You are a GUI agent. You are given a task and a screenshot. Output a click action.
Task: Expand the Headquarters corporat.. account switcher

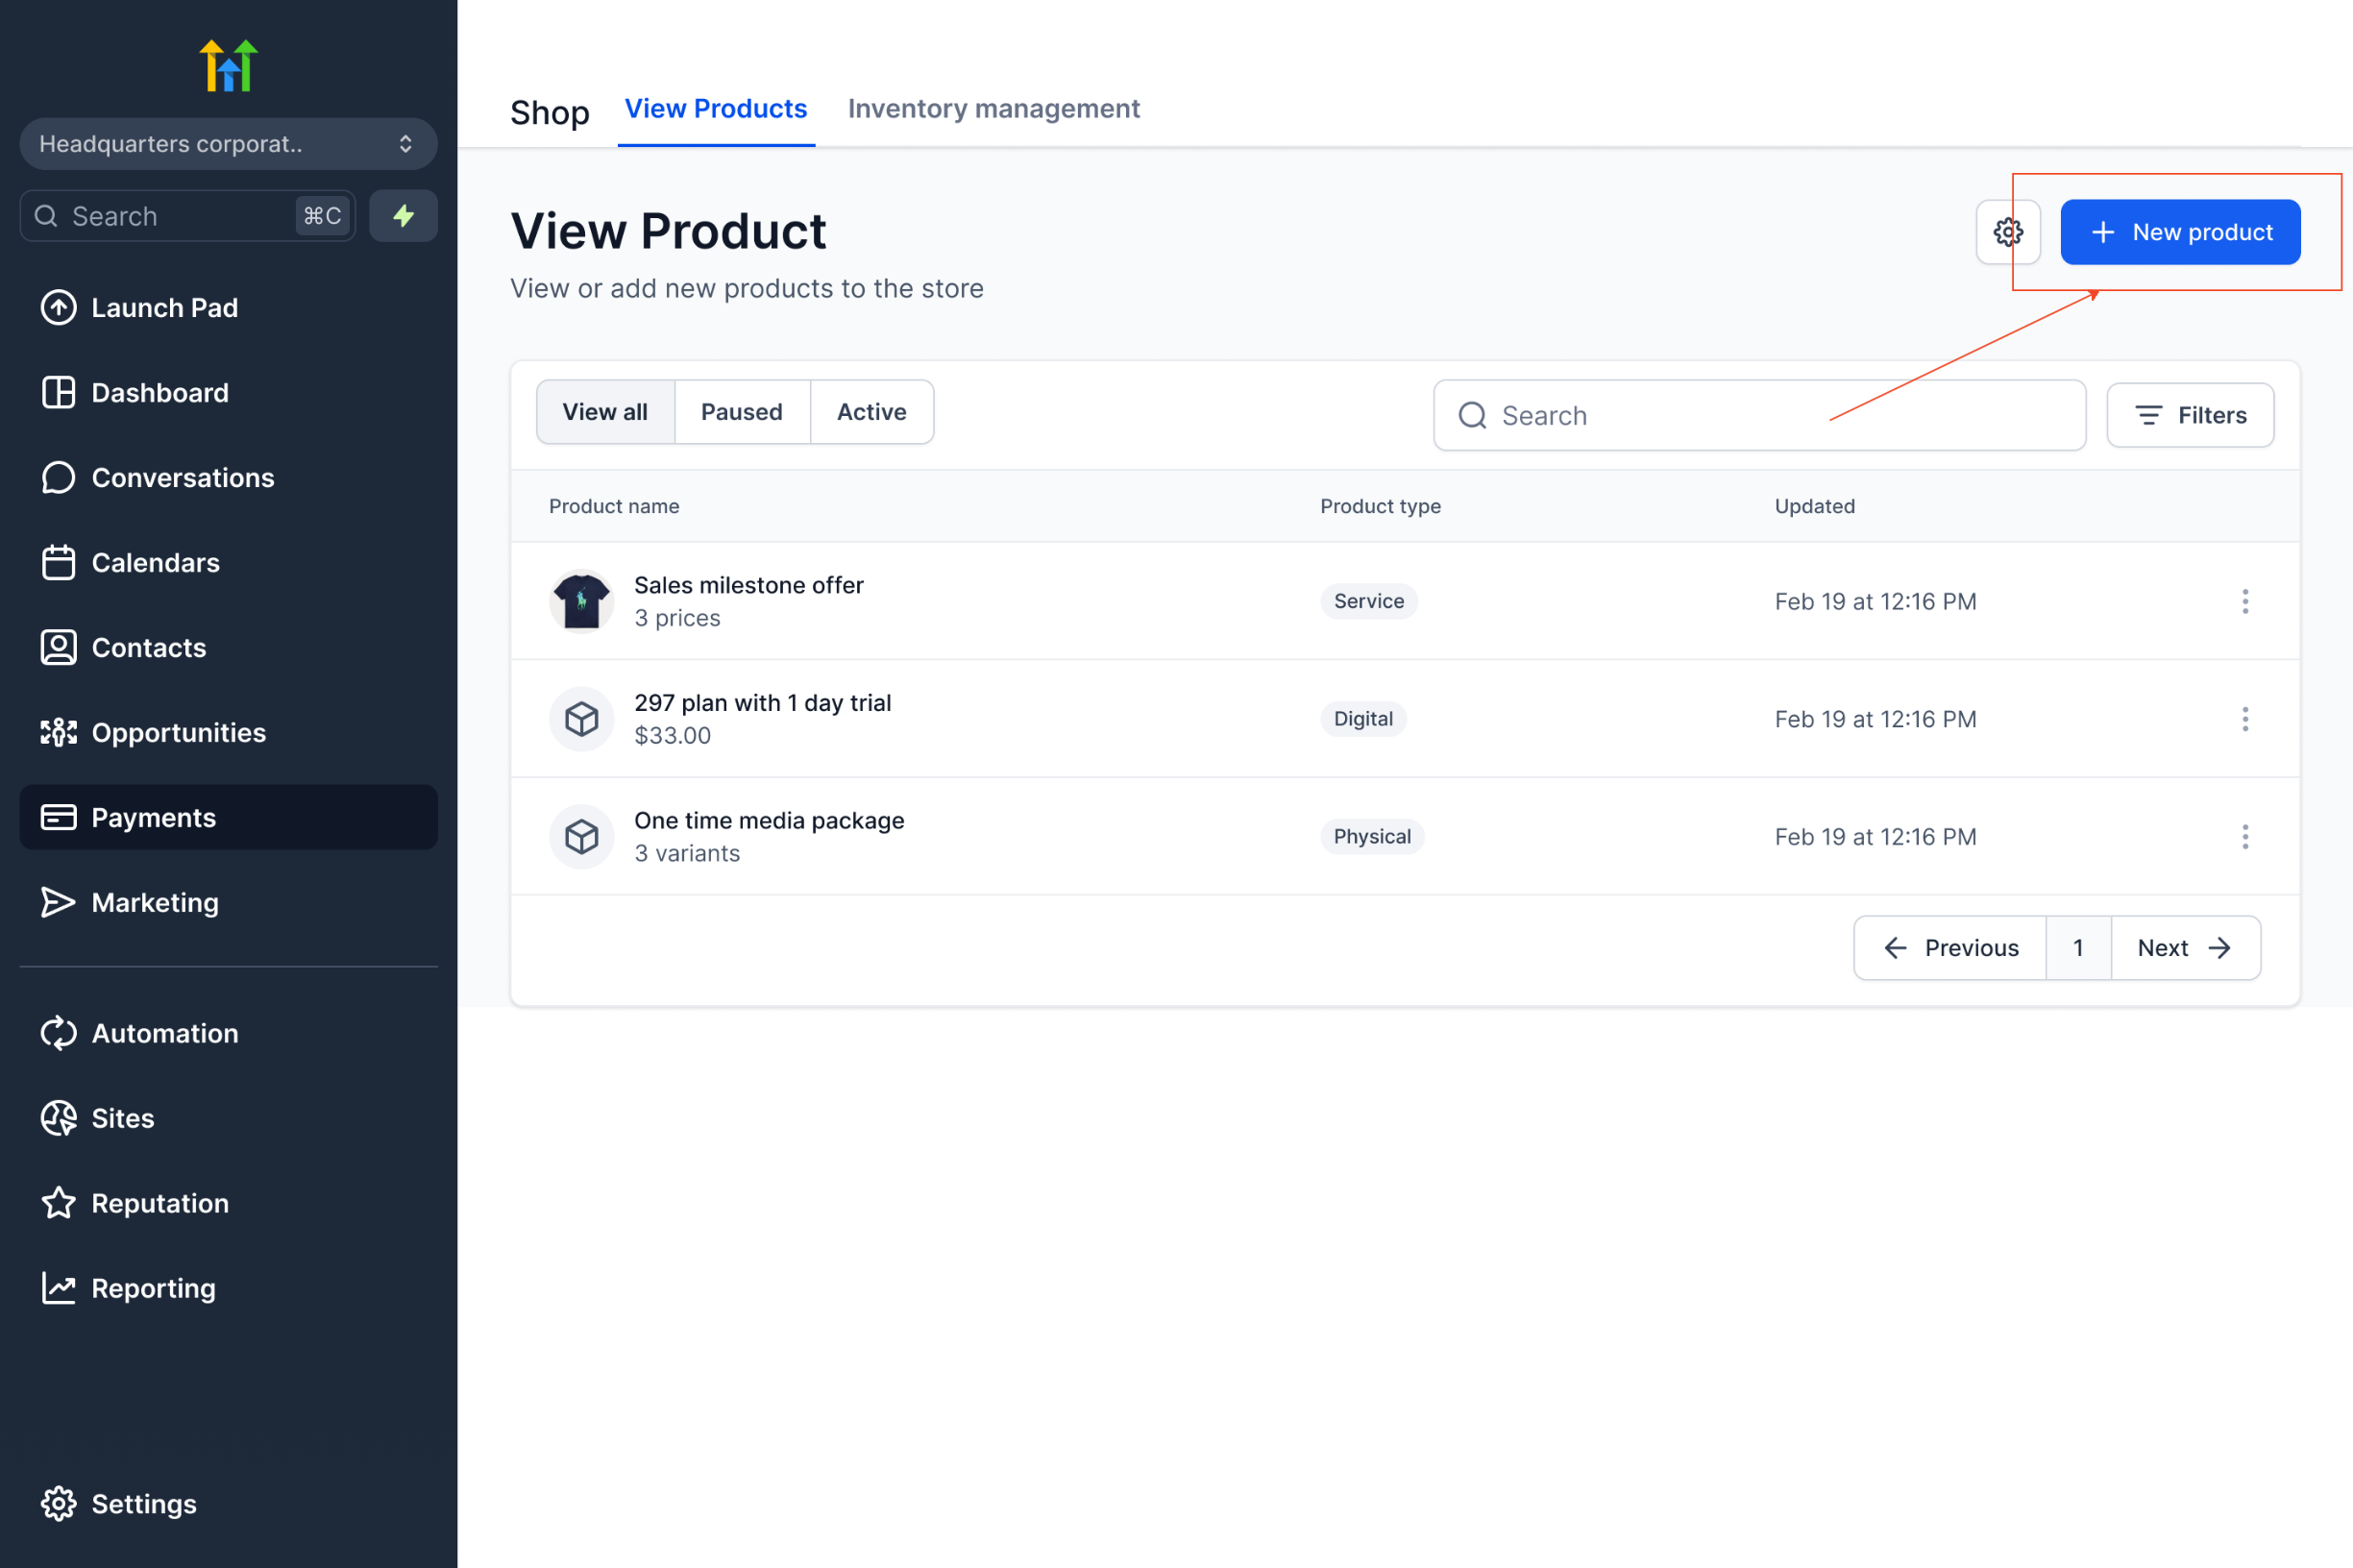pyautogui.click(x=228, y=144)
